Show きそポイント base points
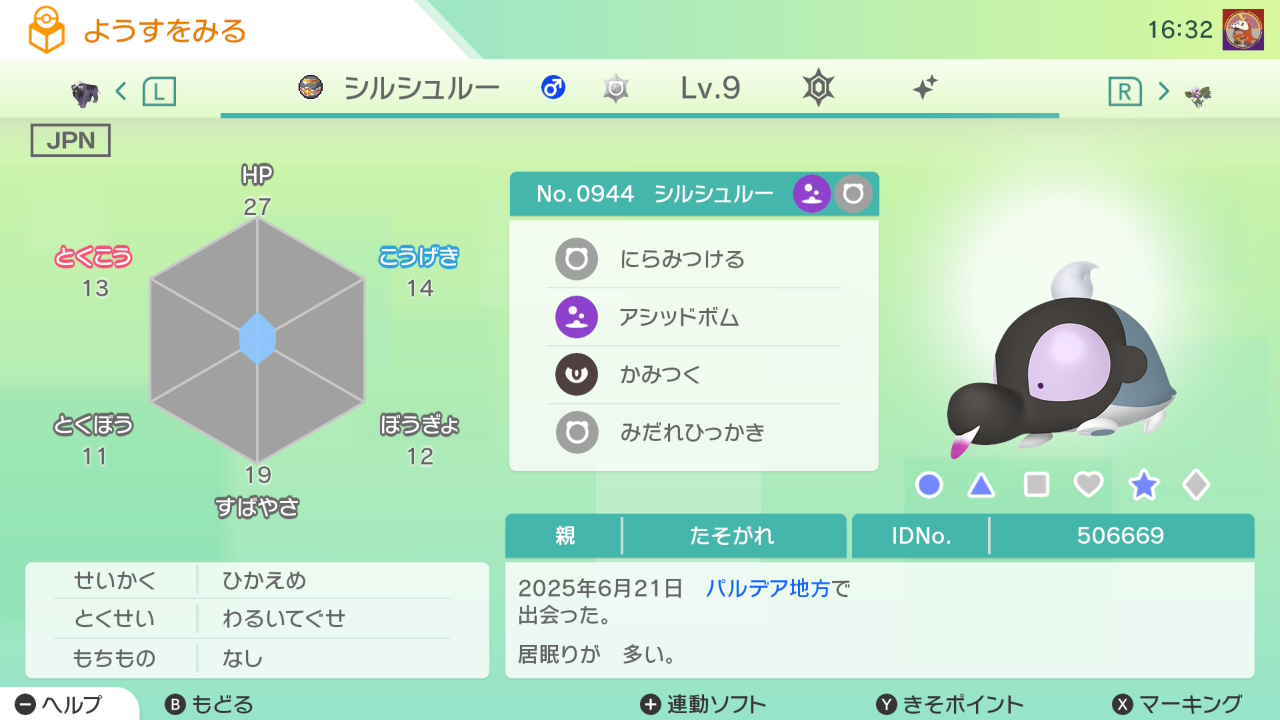This screenshot has height=720, width=1280. click(x=950, y=704)
